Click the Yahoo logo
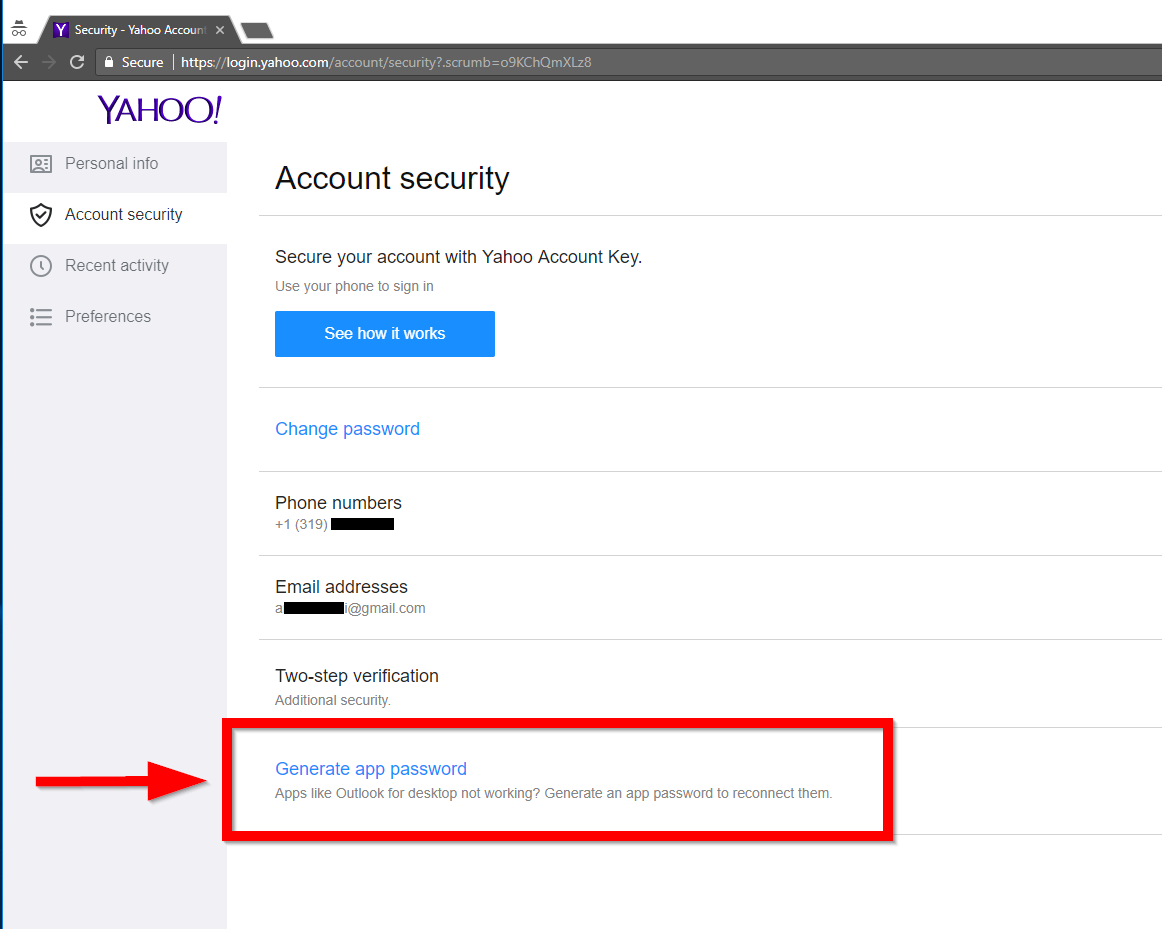This screenshot has width=1162, height=929. [x=159, y=110]
